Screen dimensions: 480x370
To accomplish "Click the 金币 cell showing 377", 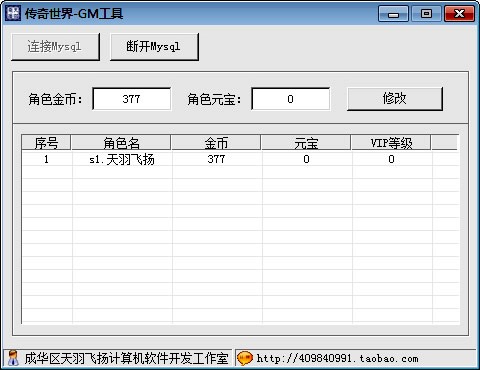I will tap(216, 159).
